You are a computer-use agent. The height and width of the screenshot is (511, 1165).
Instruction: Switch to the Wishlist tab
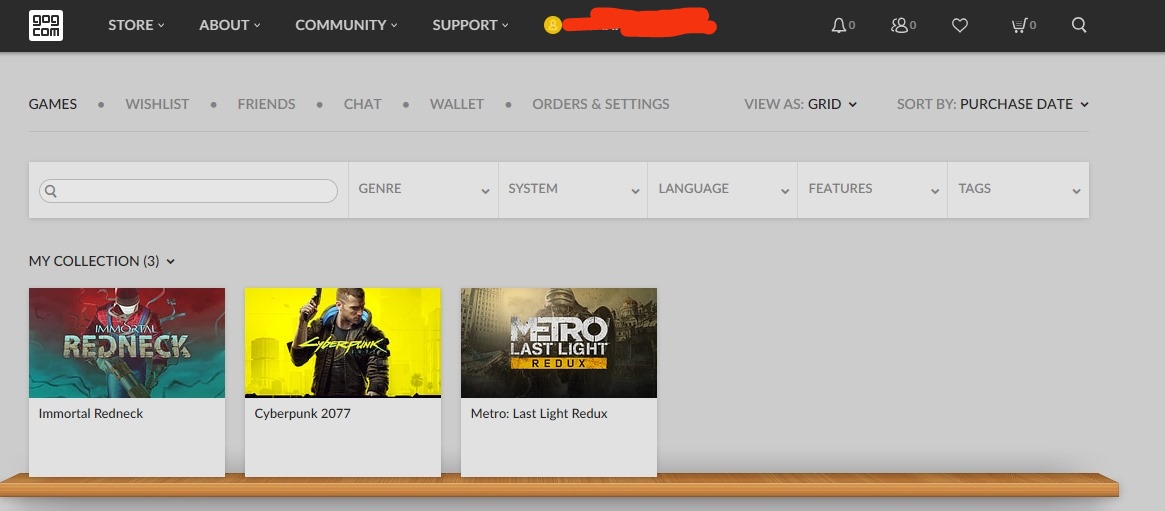(157, 104)
